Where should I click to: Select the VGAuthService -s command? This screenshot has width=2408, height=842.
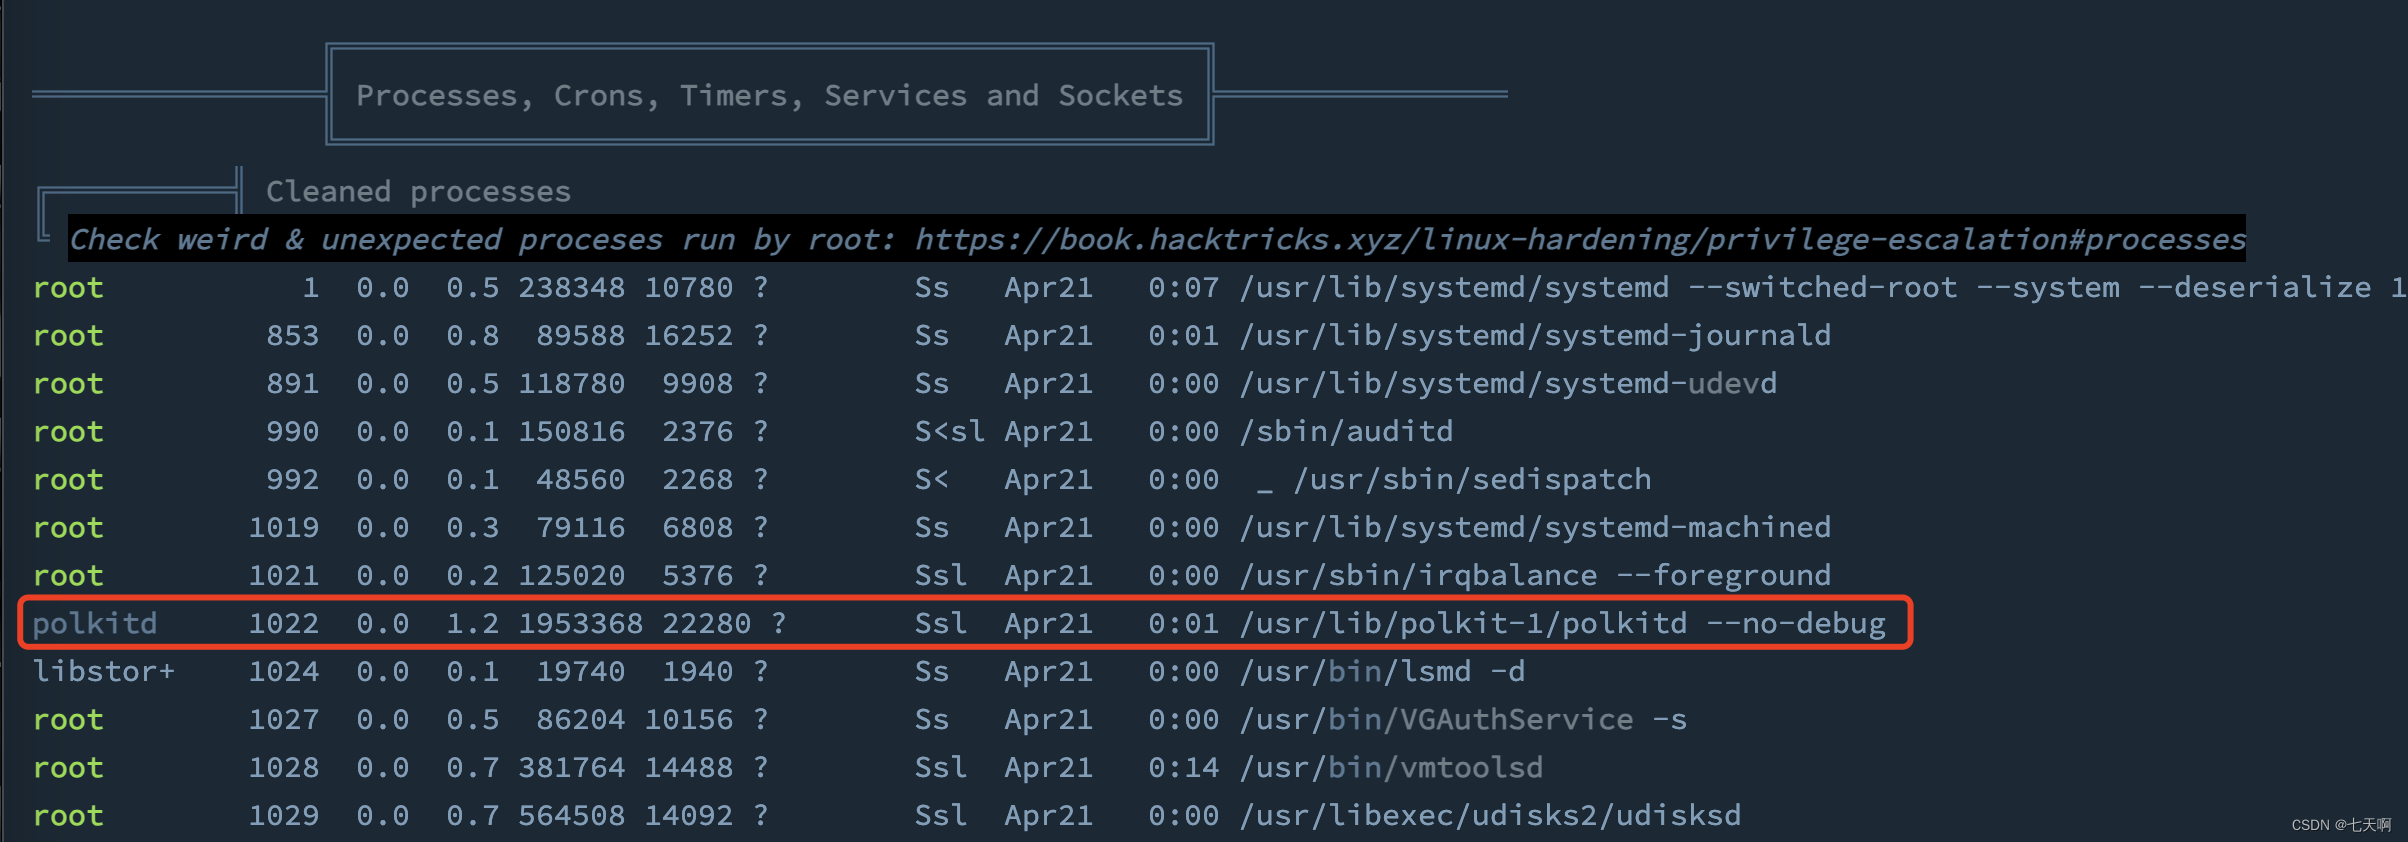(x=1463, y=720)
